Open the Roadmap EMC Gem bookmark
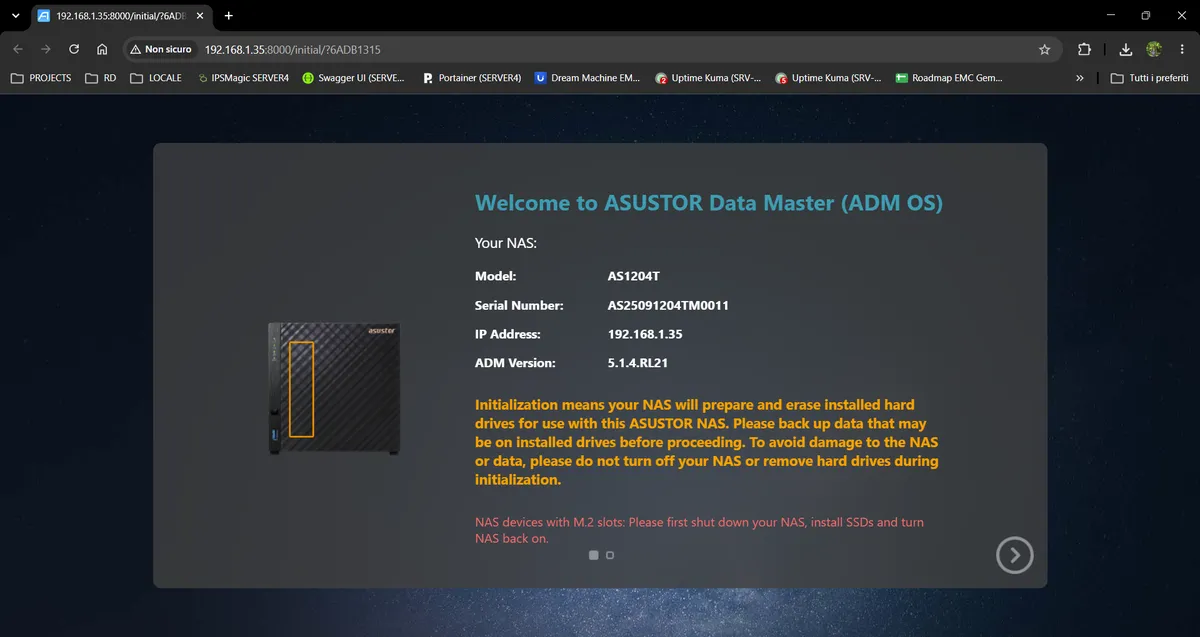 click(x=948, y=77)
